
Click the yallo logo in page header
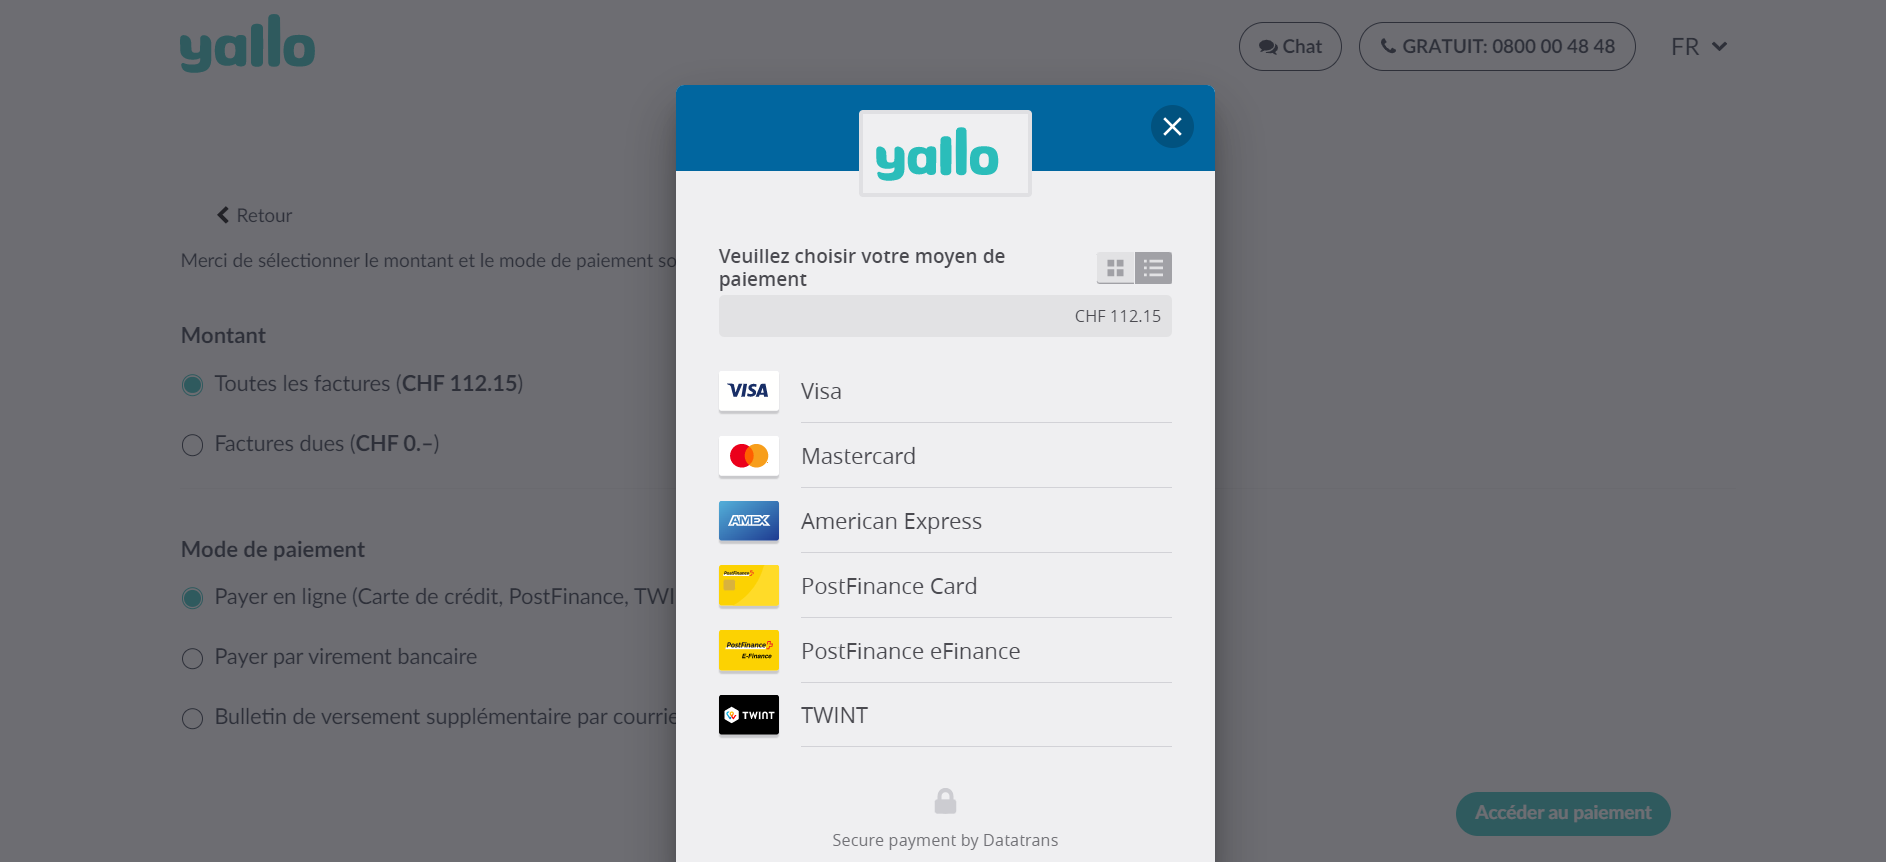click(x=247, y=44)
